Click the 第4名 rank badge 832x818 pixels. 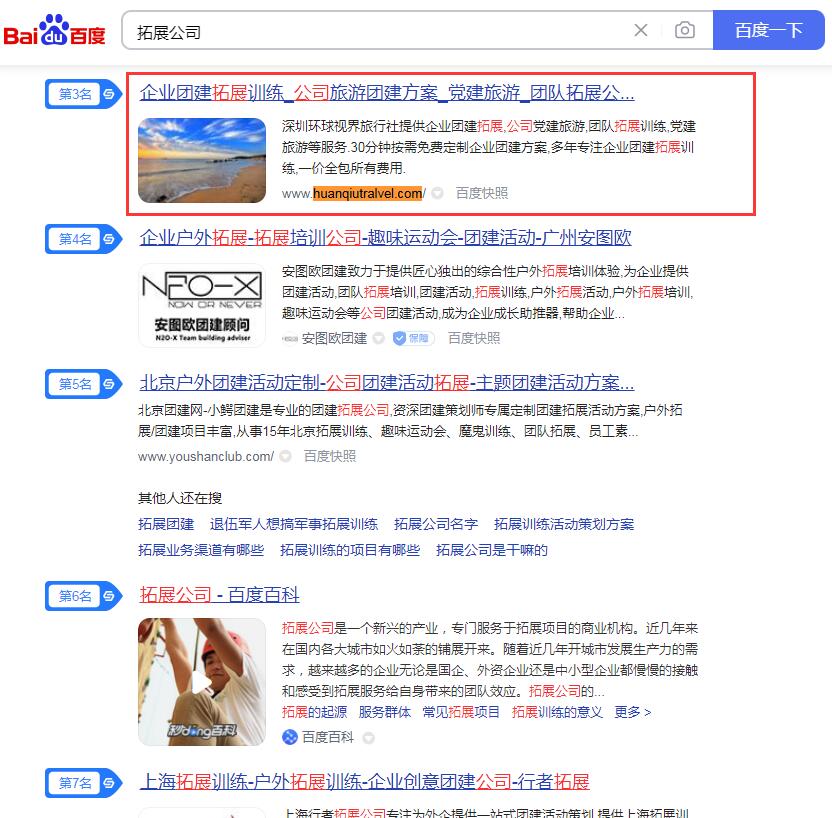83,239
